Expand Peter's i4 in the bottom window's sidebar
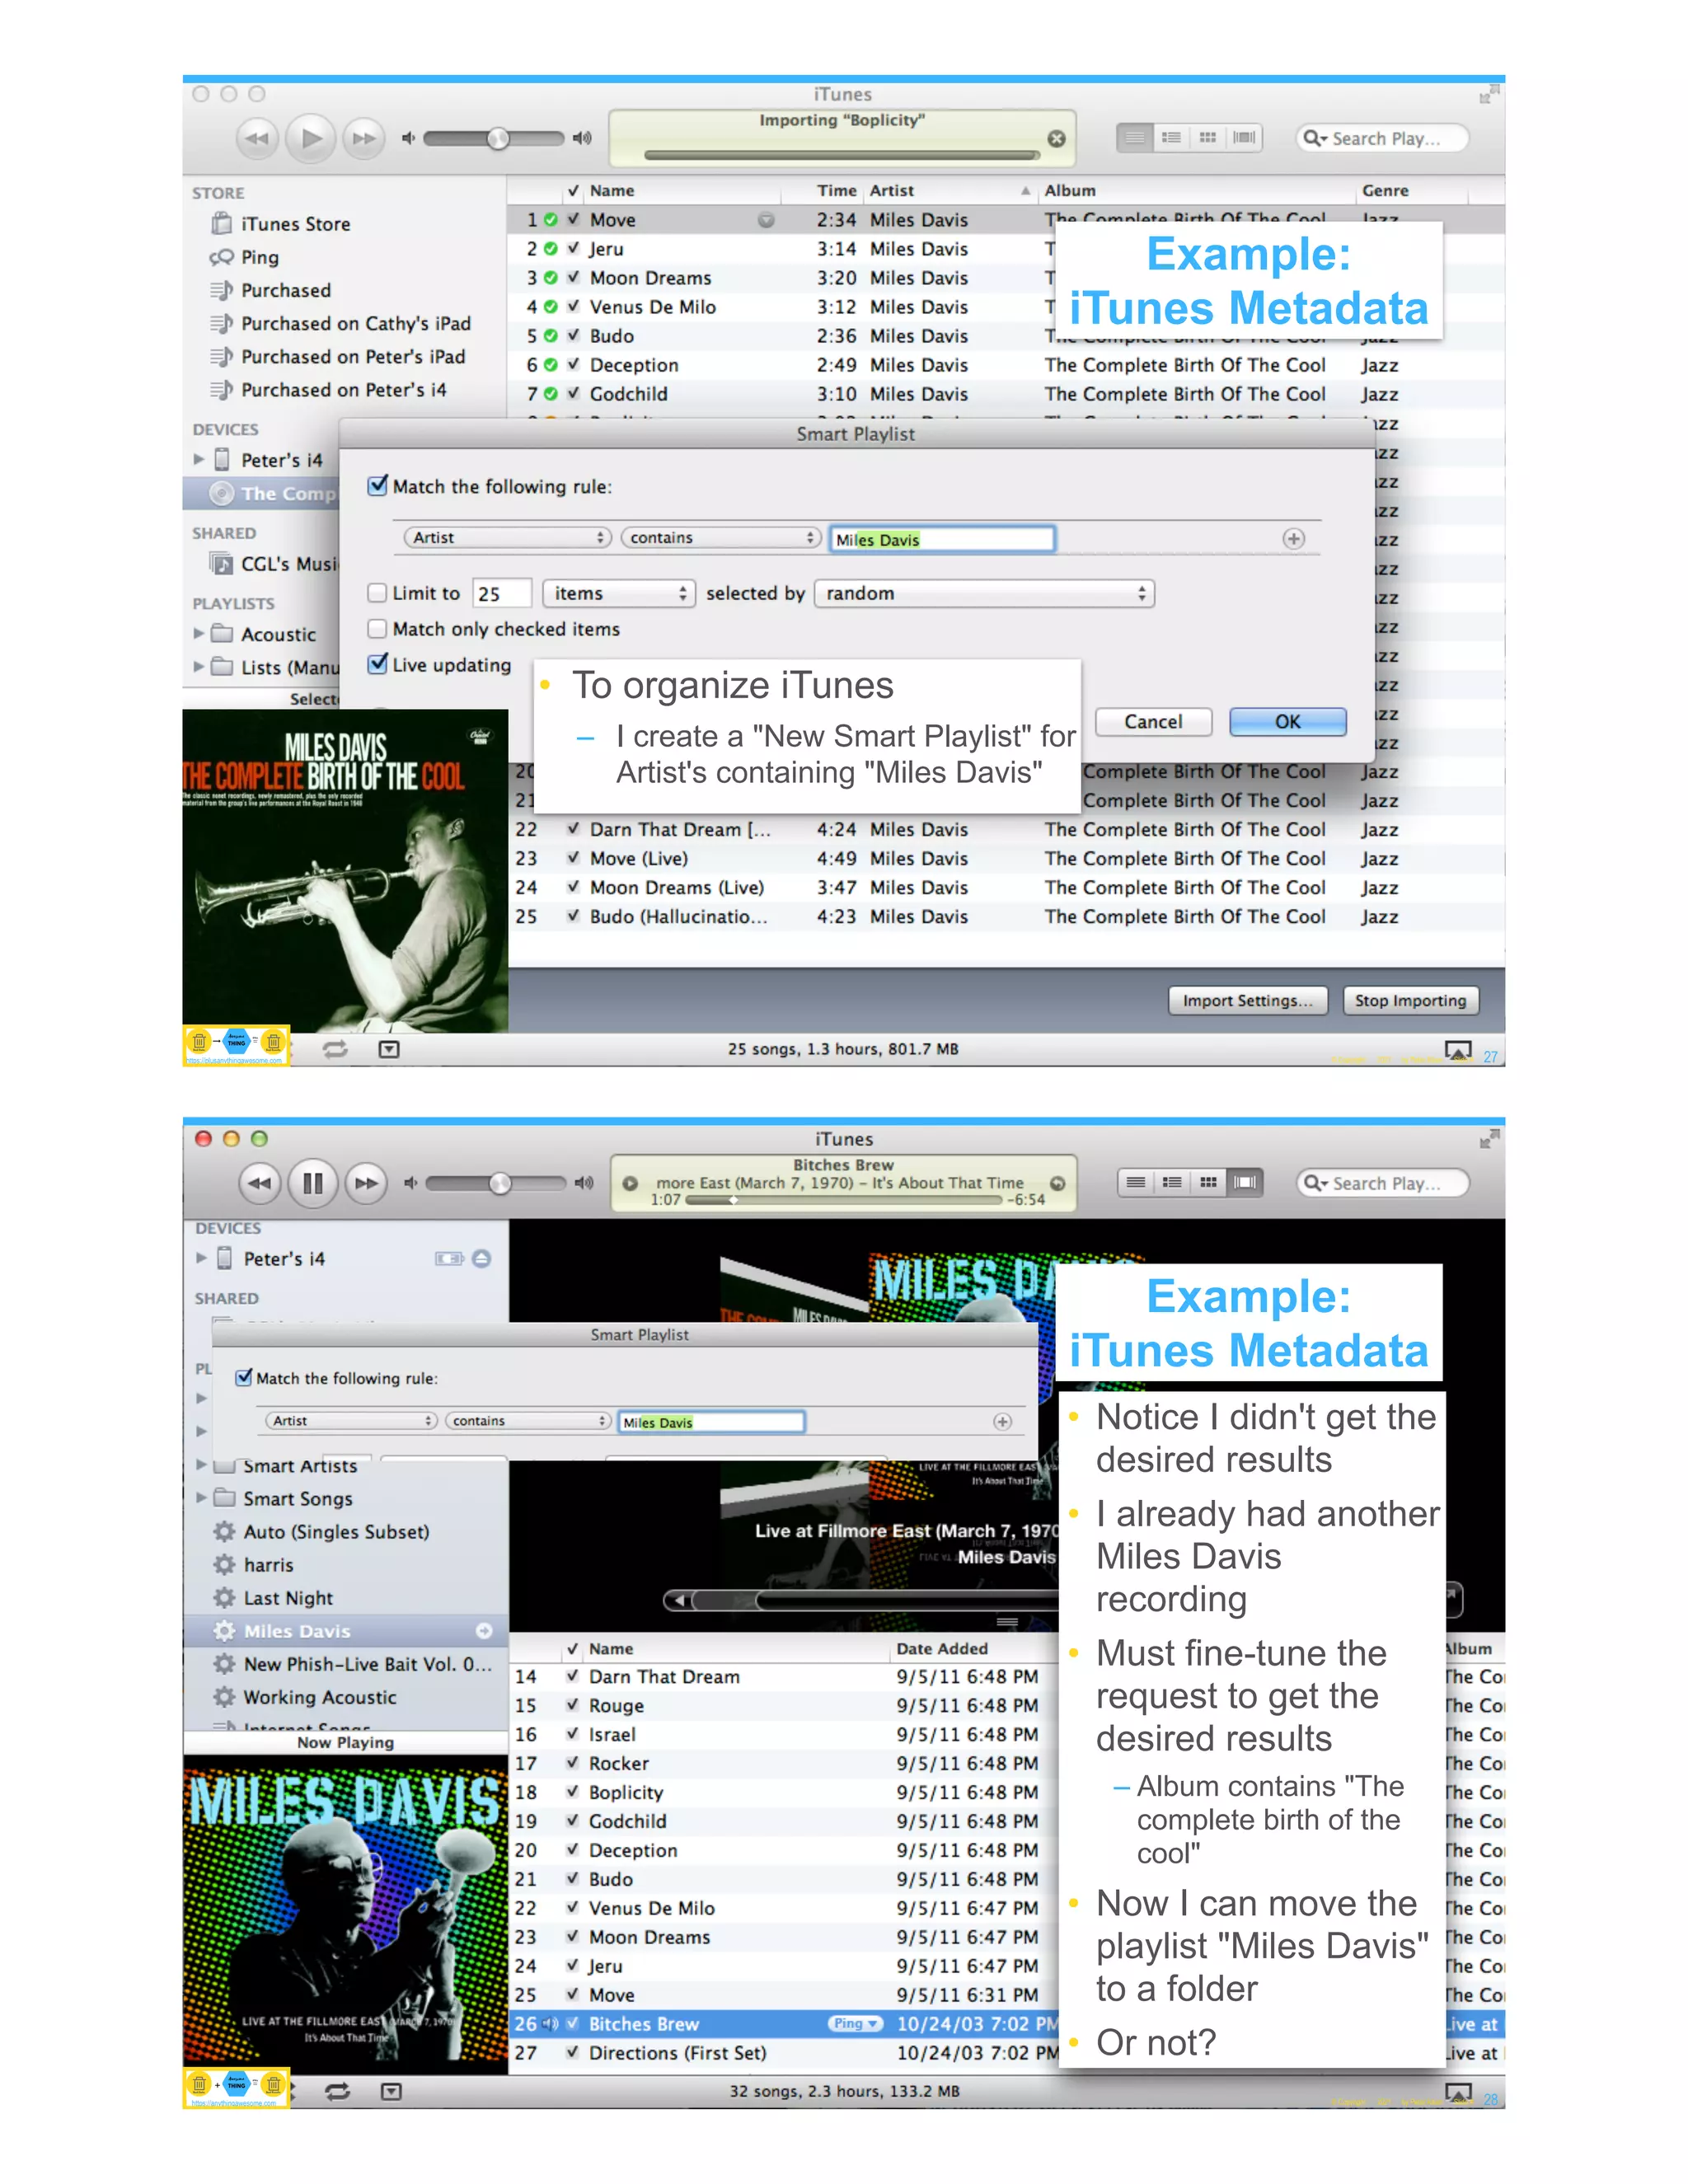Image resolution: width=1688 pixels, height=2184 pixels. pyautogui.click(x=201, y=1258)
